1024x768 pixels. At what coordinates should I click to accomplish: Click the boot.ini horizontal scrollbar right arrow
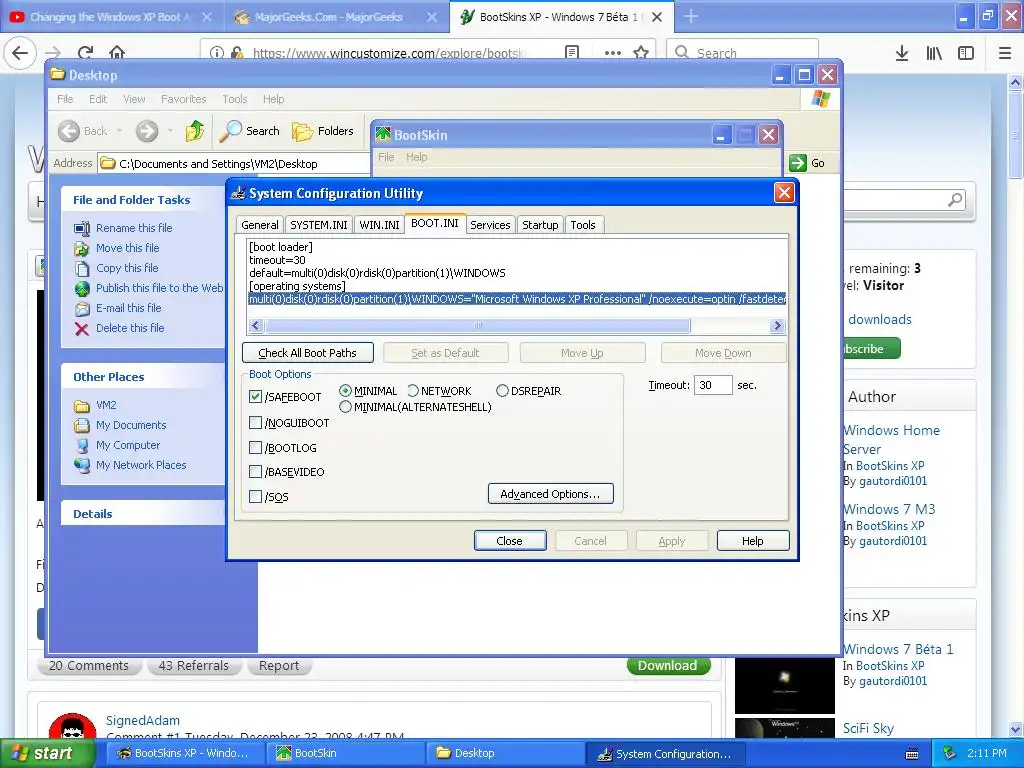[x=776, y=325]
